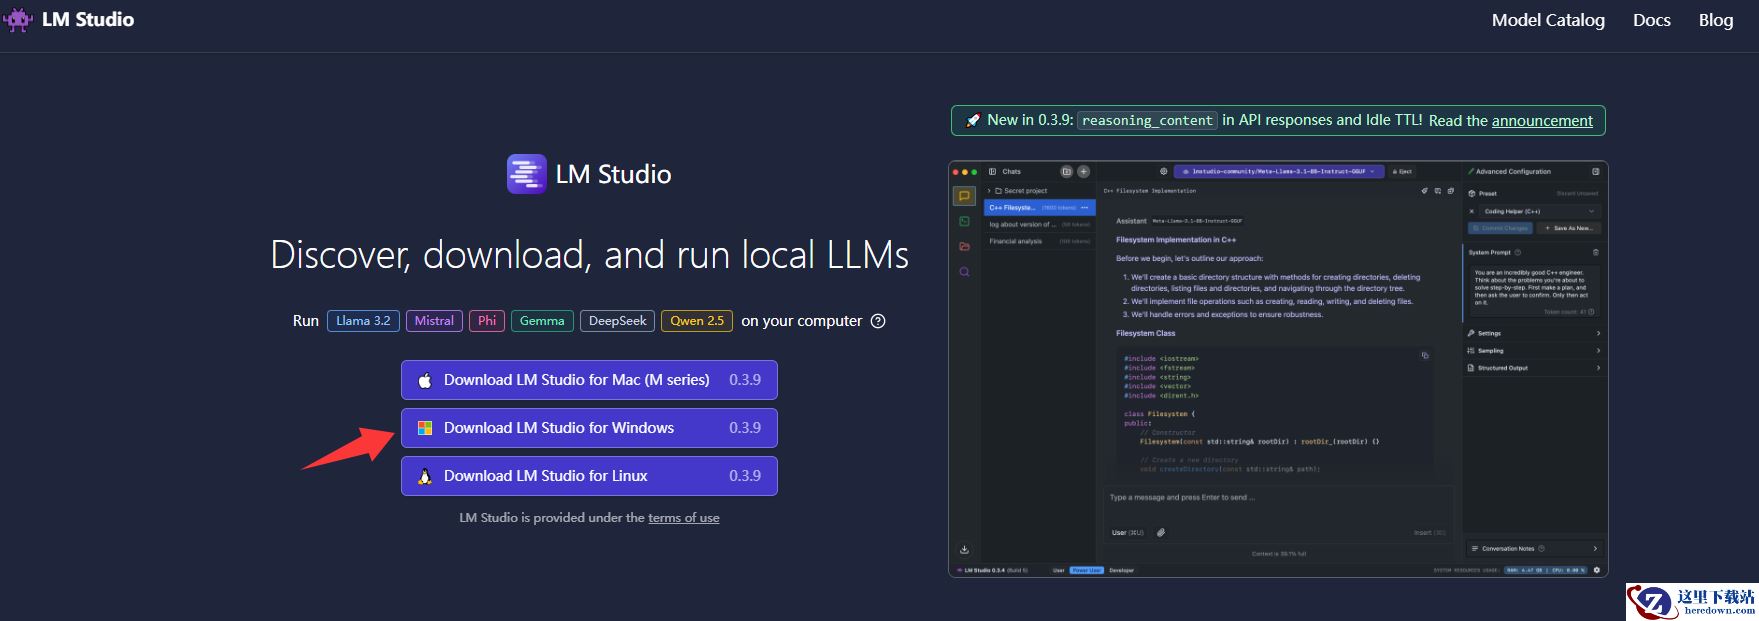The height and width of the screenshot is (621, 1759).
Task: Click the reasoning_content code chip
Action: pyautogui.click(x=1147, y=121)
